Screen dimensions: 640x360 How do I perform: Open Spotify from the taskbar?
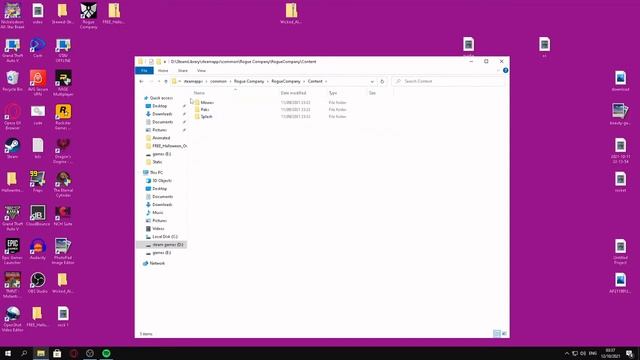tap(106, 353)
